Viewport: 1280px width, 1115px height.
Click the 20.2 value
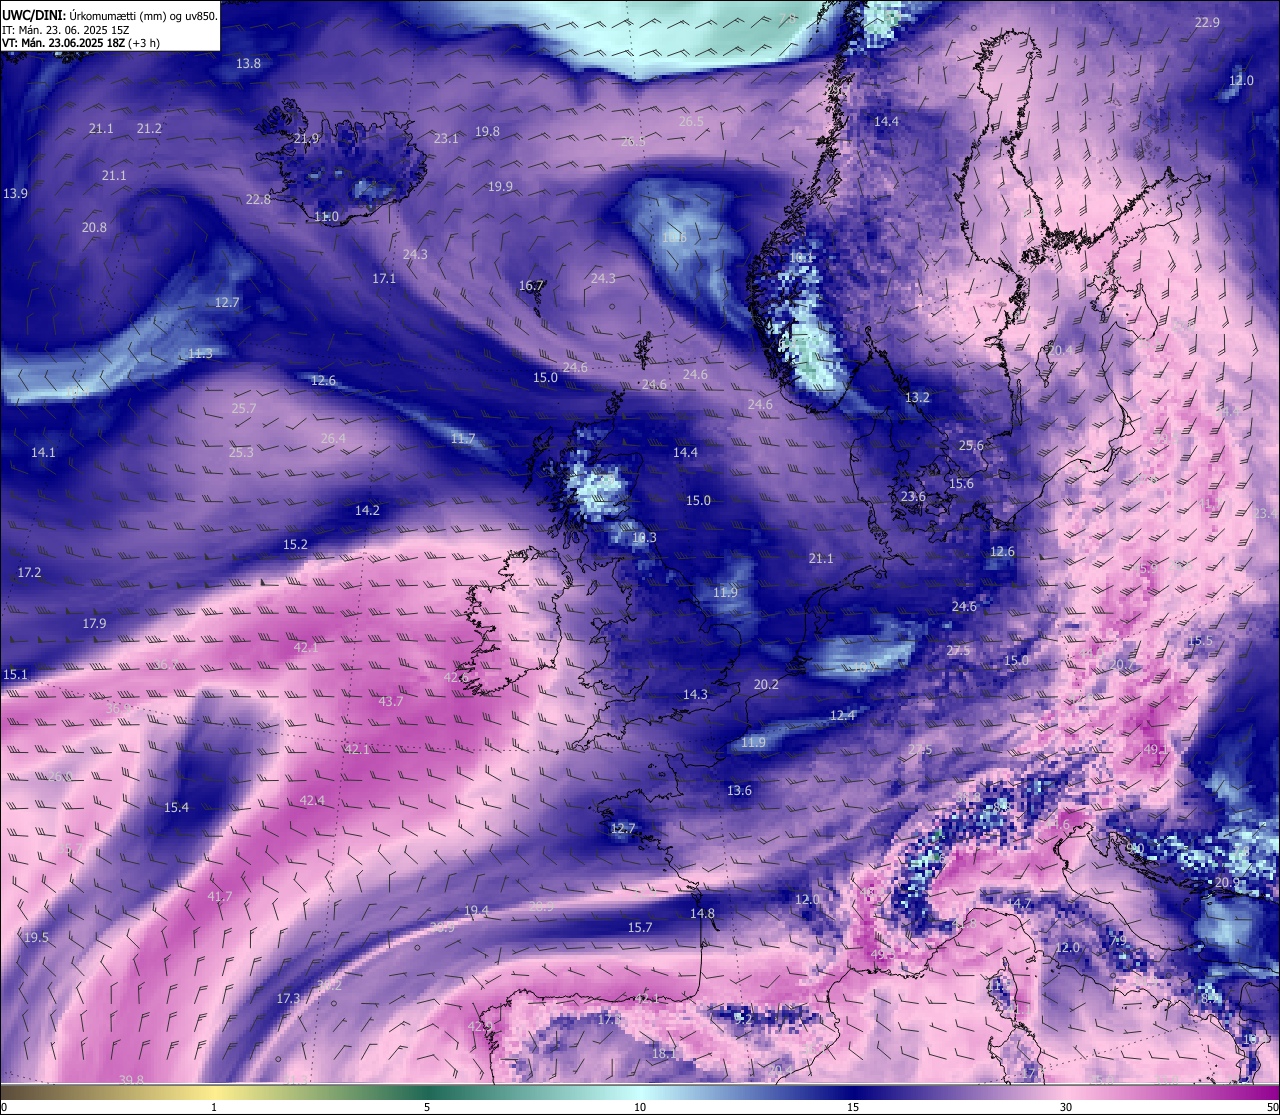[766, 684]
